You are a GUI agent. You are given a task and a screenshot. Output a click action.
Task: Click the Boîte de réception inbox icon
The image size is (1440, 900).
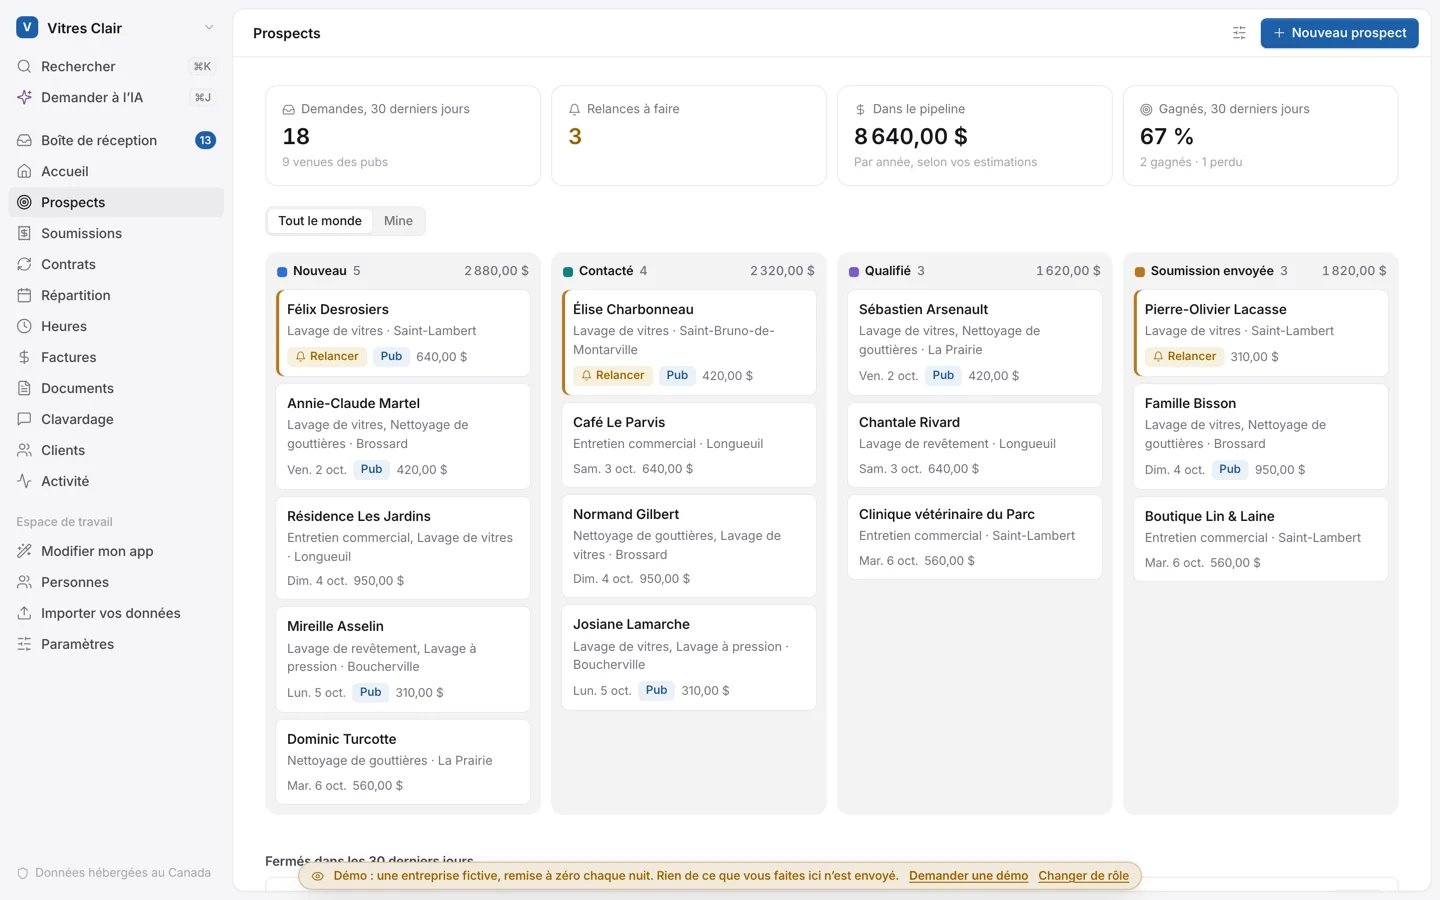point(24,140)
